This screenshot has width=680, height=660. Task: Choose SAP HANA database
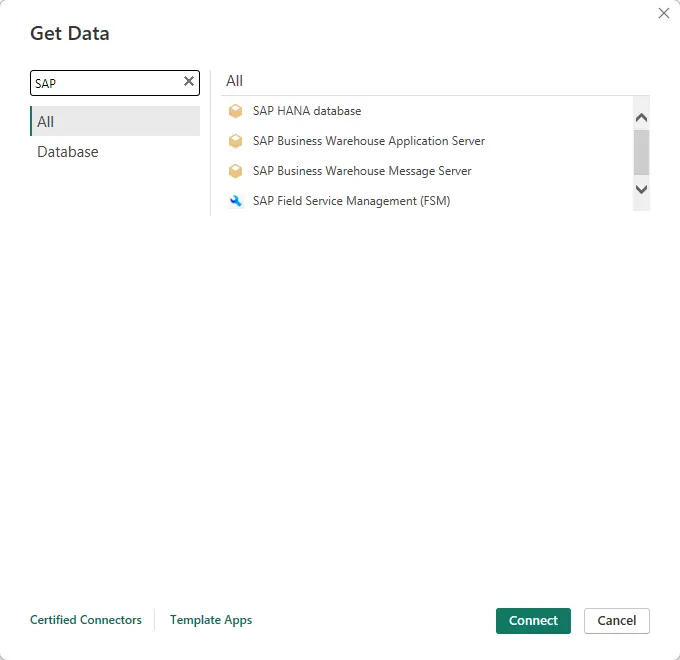tap(307, 111)
